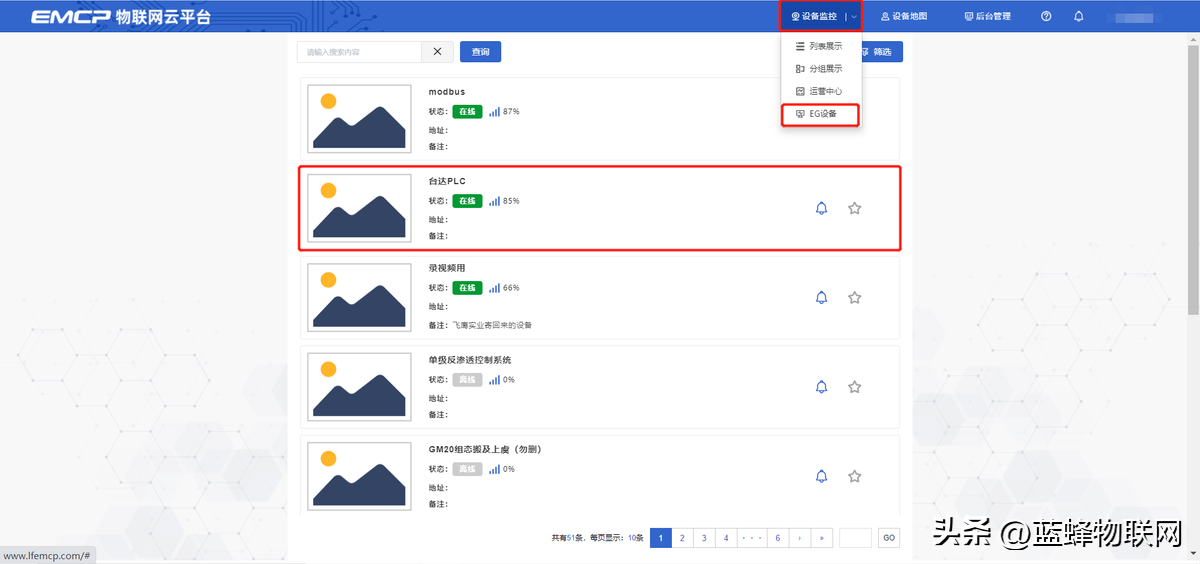The width and height of the screenshot is (1200, 564).
Task: Open the 设备地图 navigation item
Action: coord(904,17)
